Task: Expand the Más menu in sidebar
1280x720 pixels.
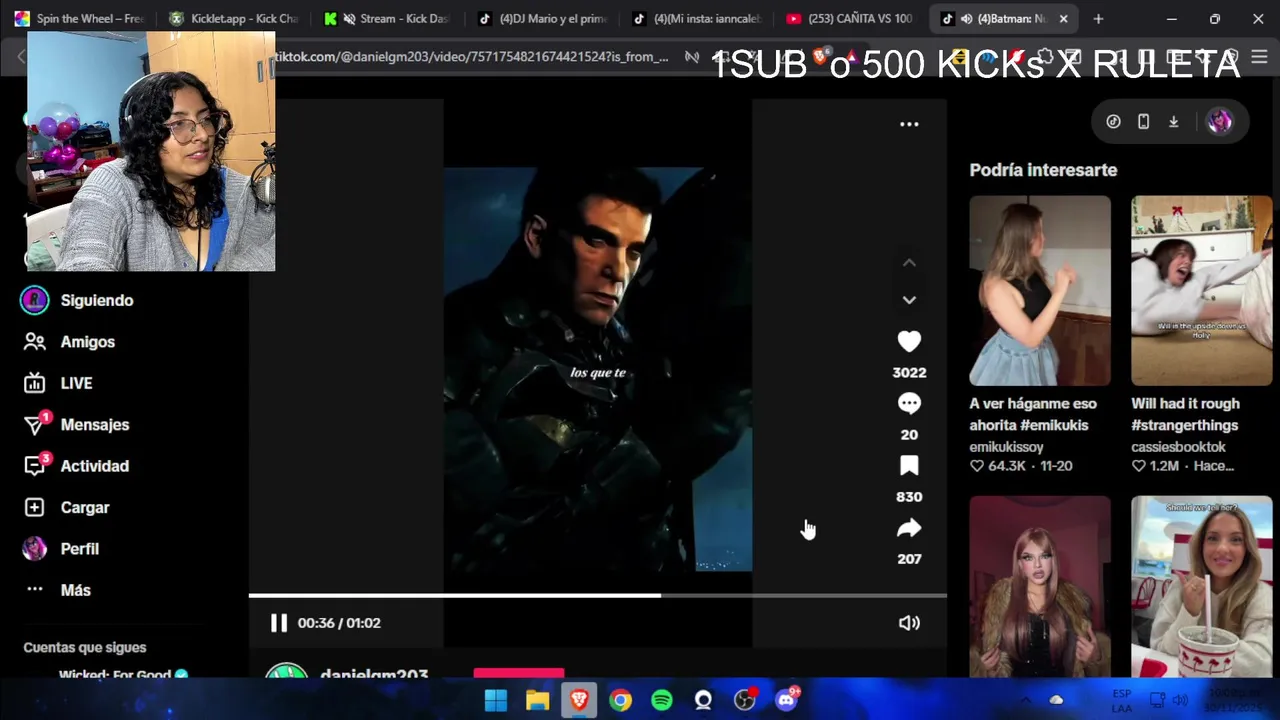Action: 76,590
